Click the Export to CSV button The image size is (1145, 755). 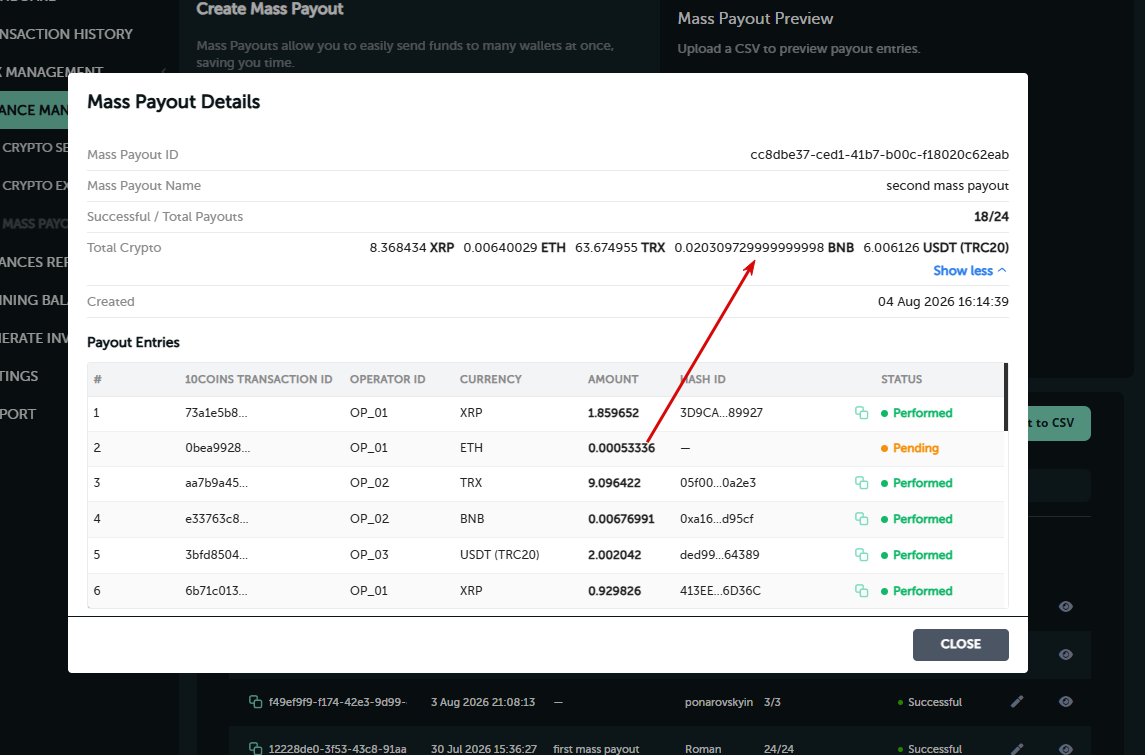(1059, 424)
